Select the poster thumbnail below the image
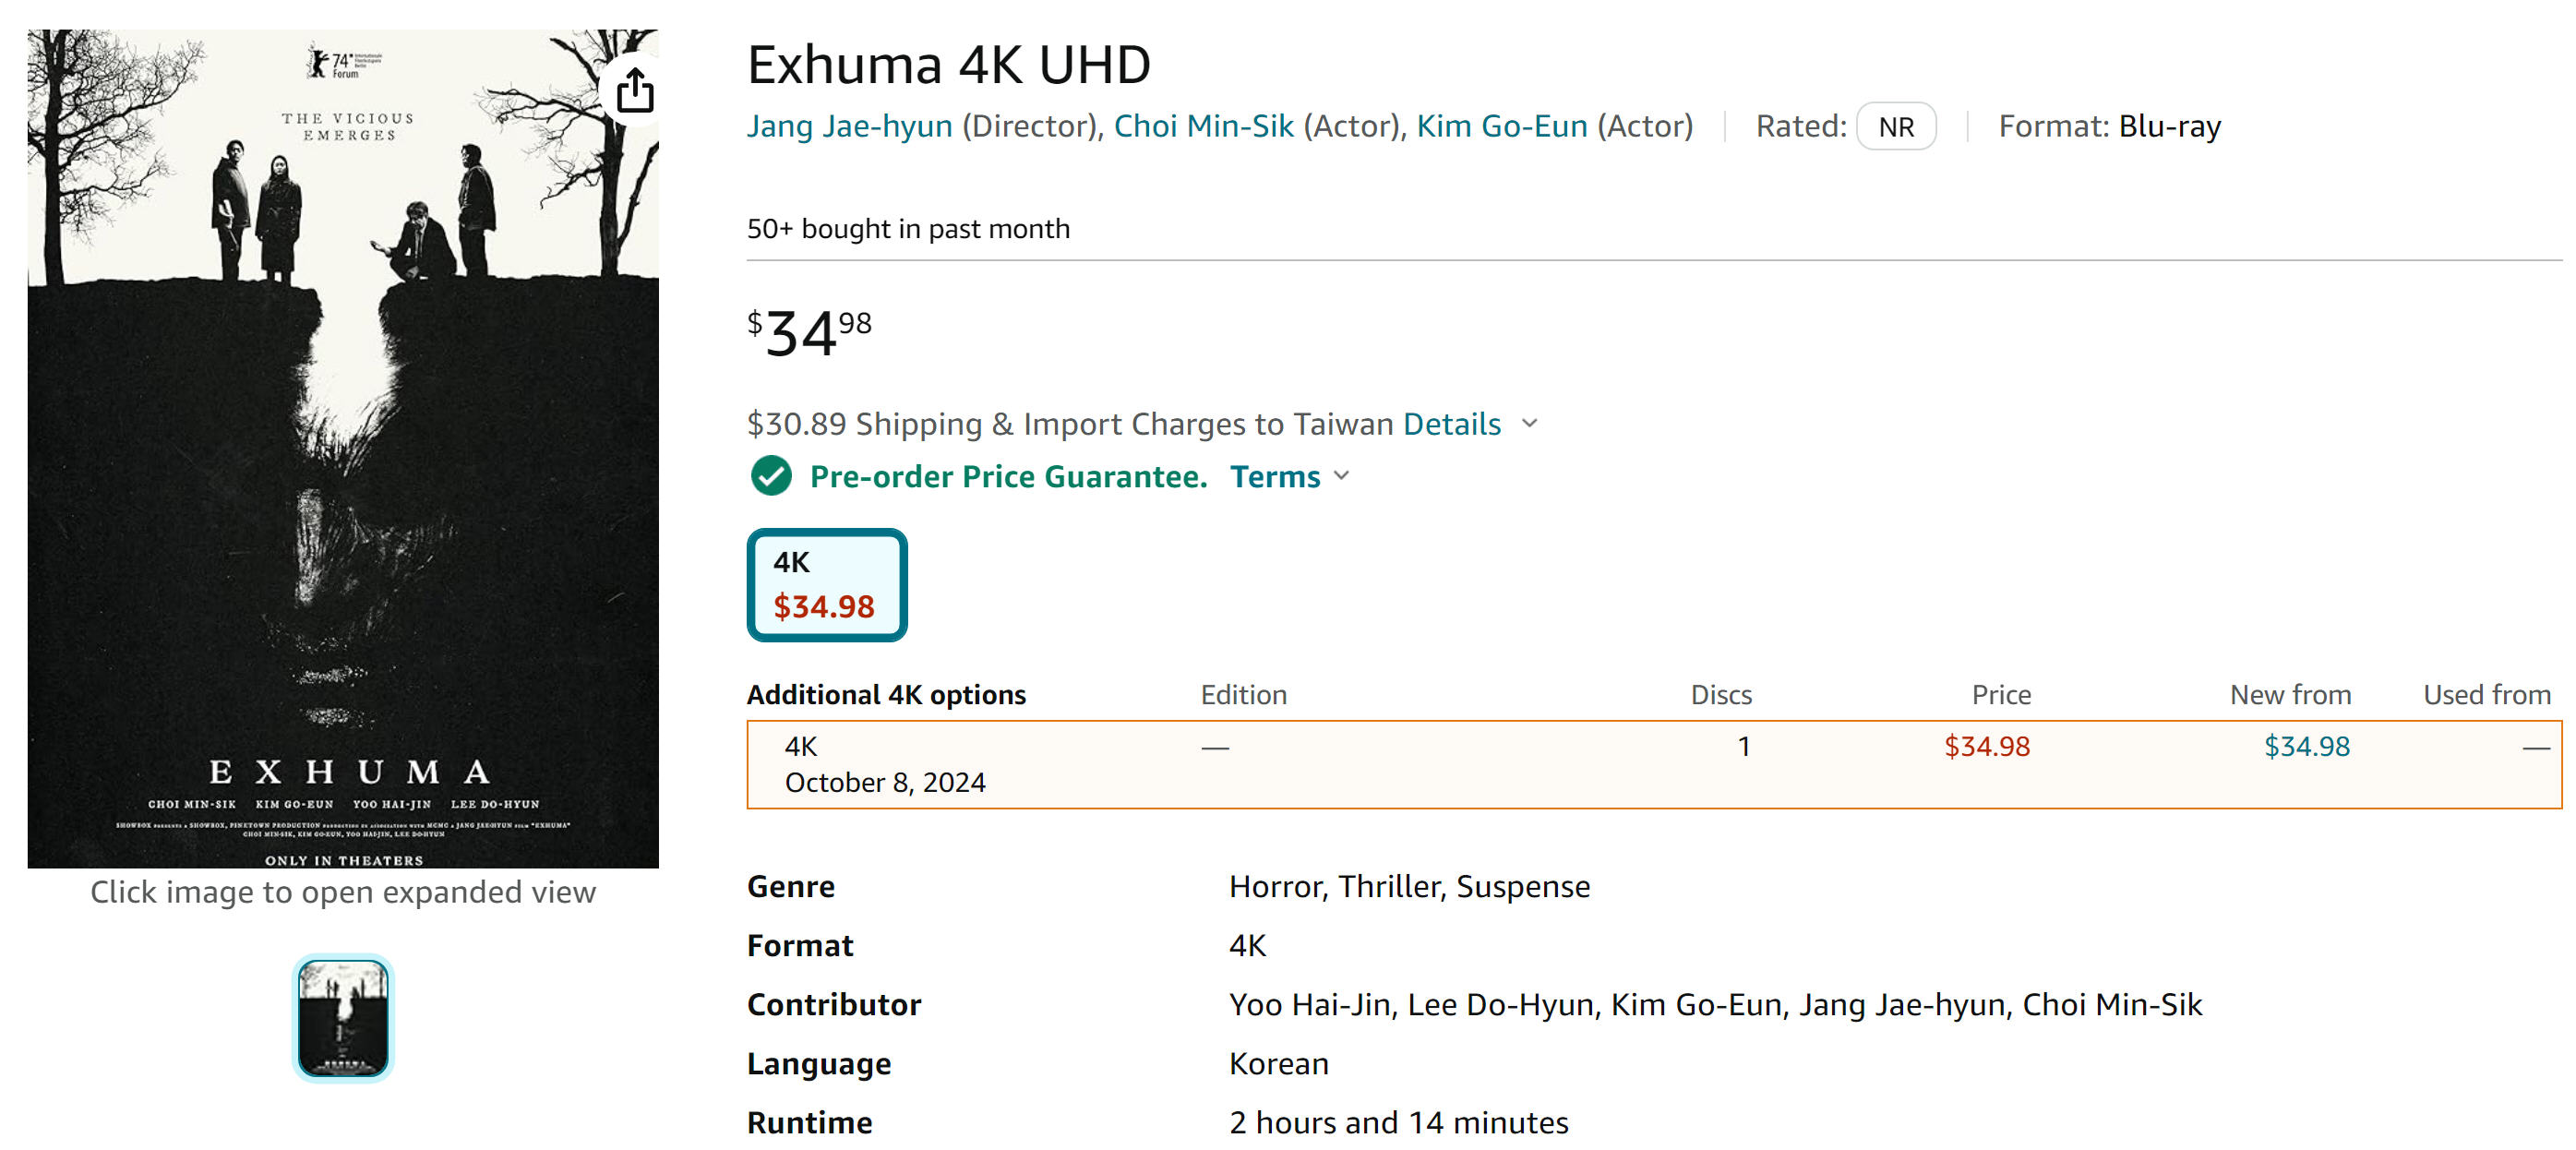This screenshot has width=2576, height=1150. click(343, 1018)
